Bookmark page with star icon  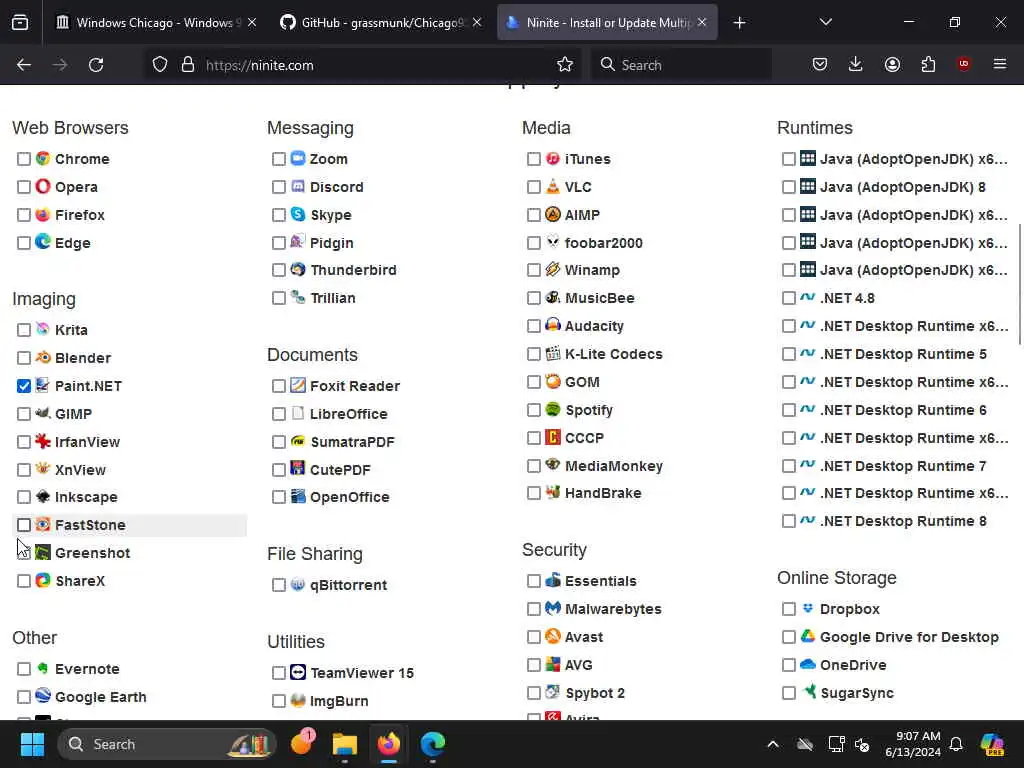click(565, 65)
